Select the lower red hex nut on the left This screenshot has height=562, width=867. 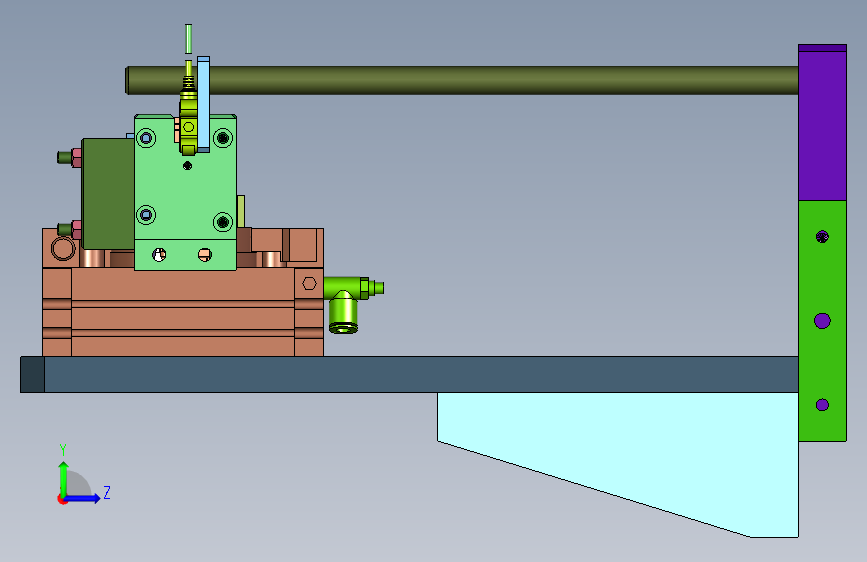76,230
